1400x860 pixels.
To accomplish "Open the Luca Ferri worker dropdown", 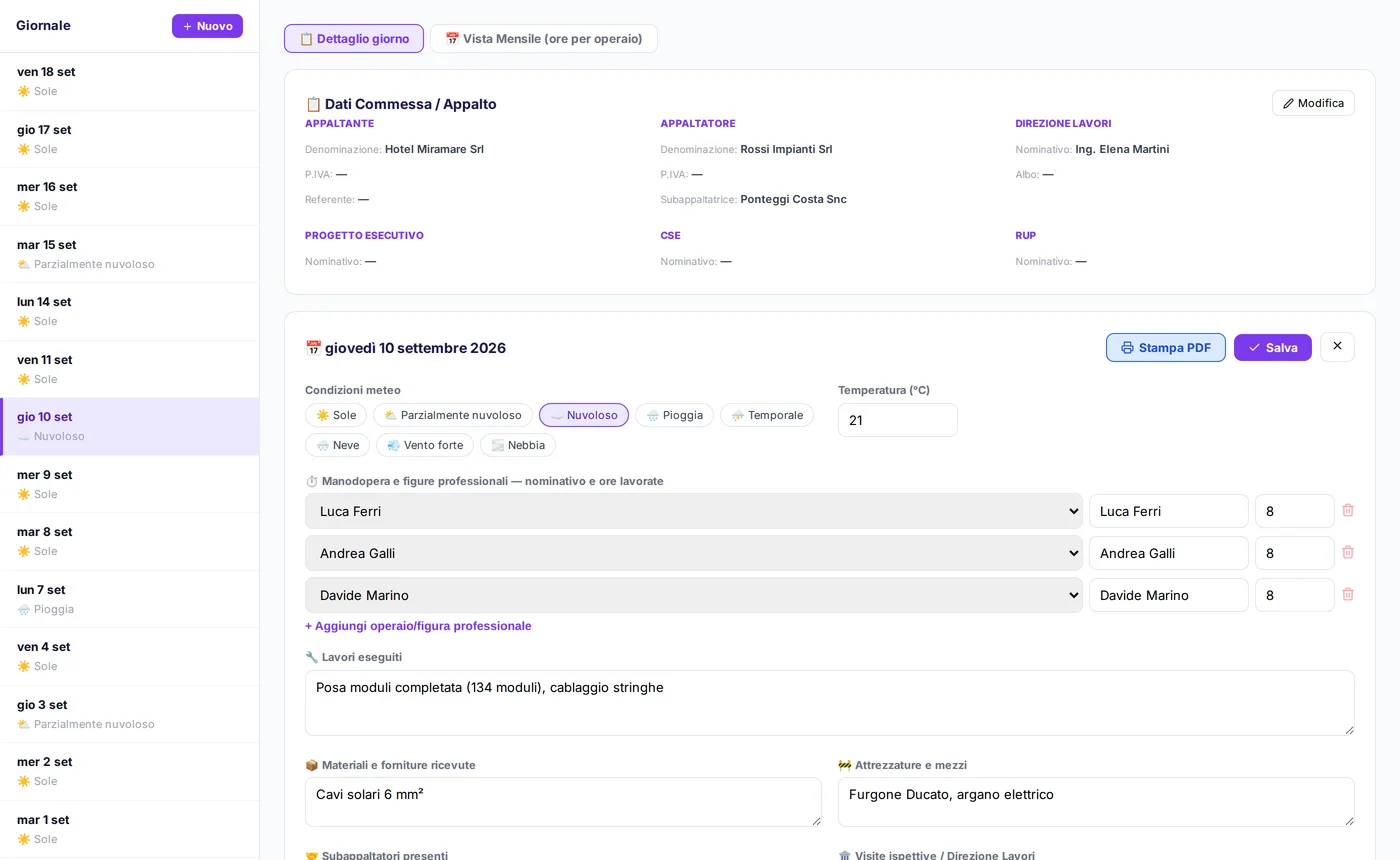I will click(x=694, y=511).
